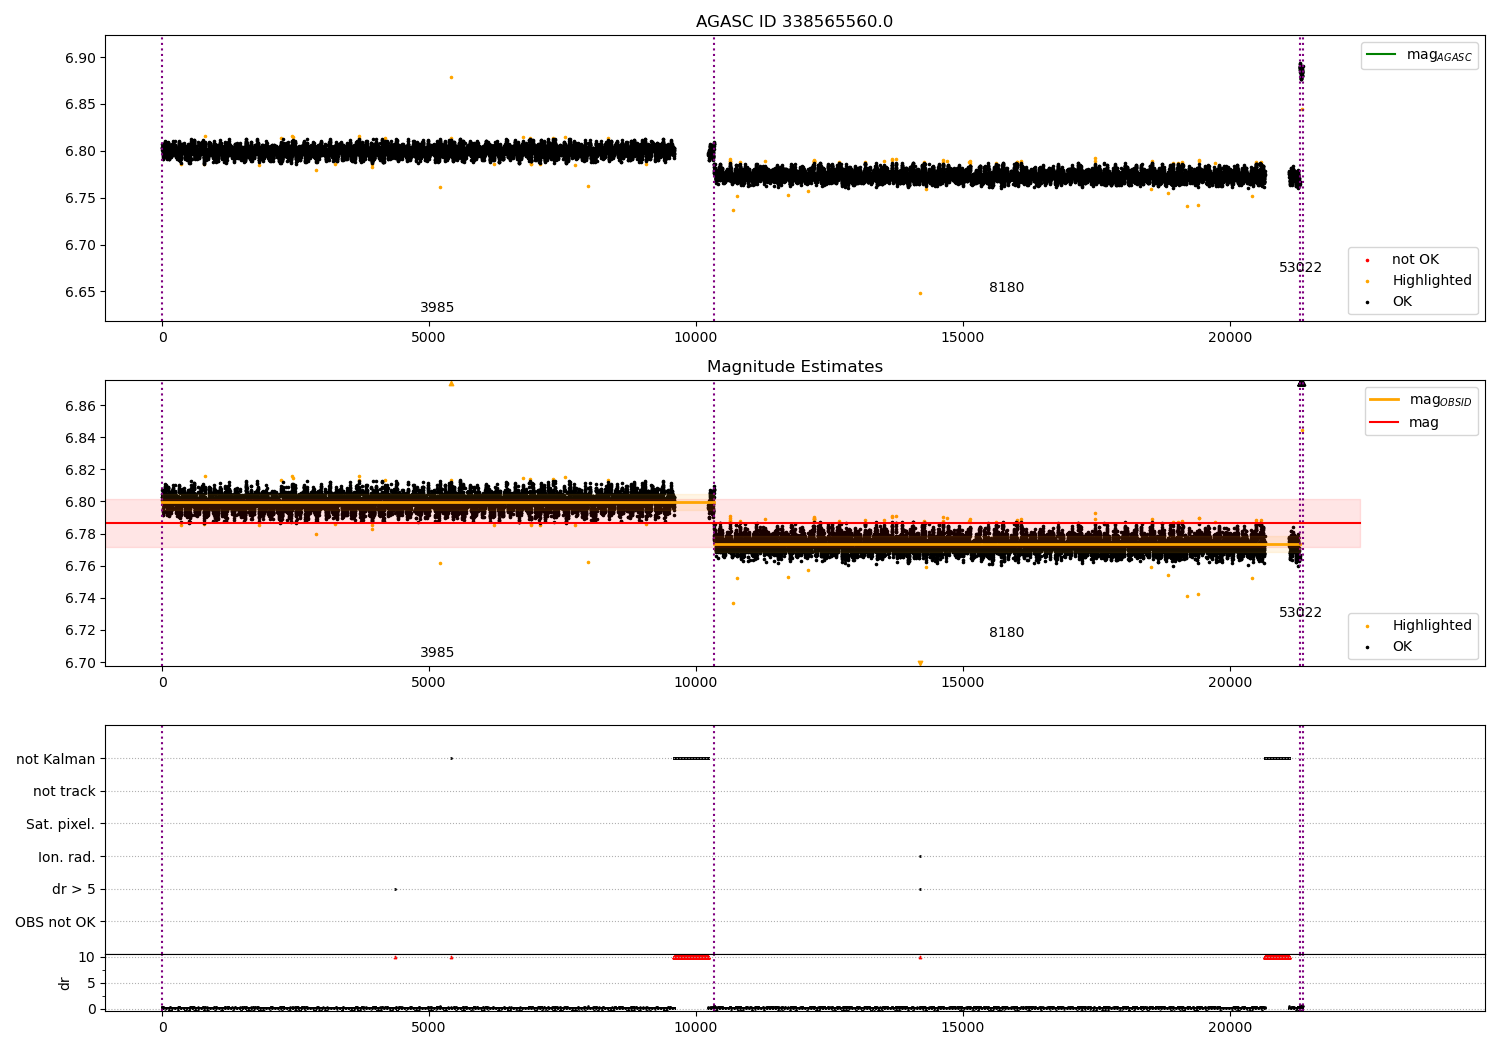
Task: Click the 6.85 y-axis tick label
Action: pyautogui.click(x=80, y=104)
